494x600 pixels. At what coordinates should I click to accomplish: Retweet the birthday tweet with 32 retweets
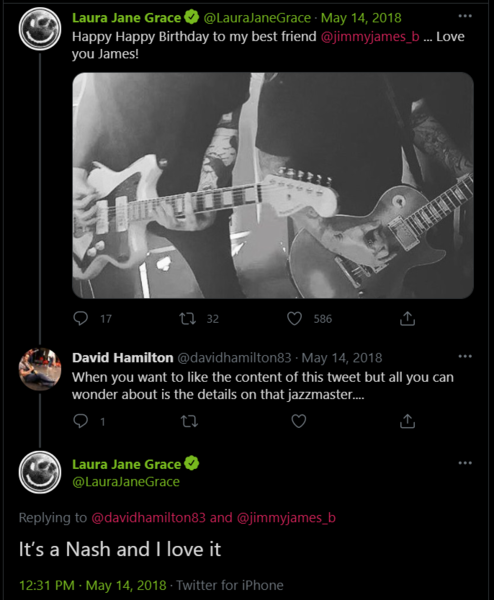pyautogui.click(x=187, y=318)
